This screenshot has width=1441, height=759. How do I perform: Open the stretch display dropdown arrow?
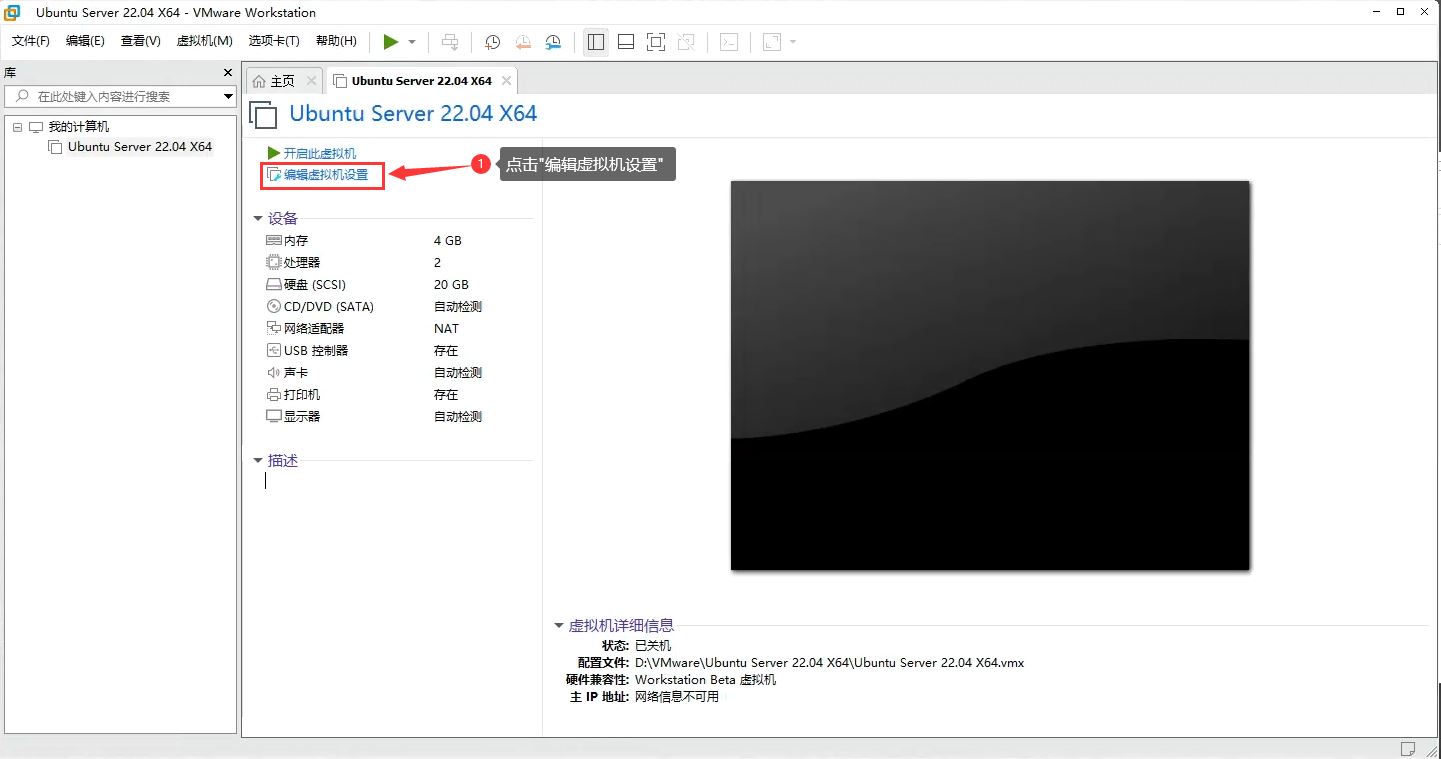click(793, 42)
